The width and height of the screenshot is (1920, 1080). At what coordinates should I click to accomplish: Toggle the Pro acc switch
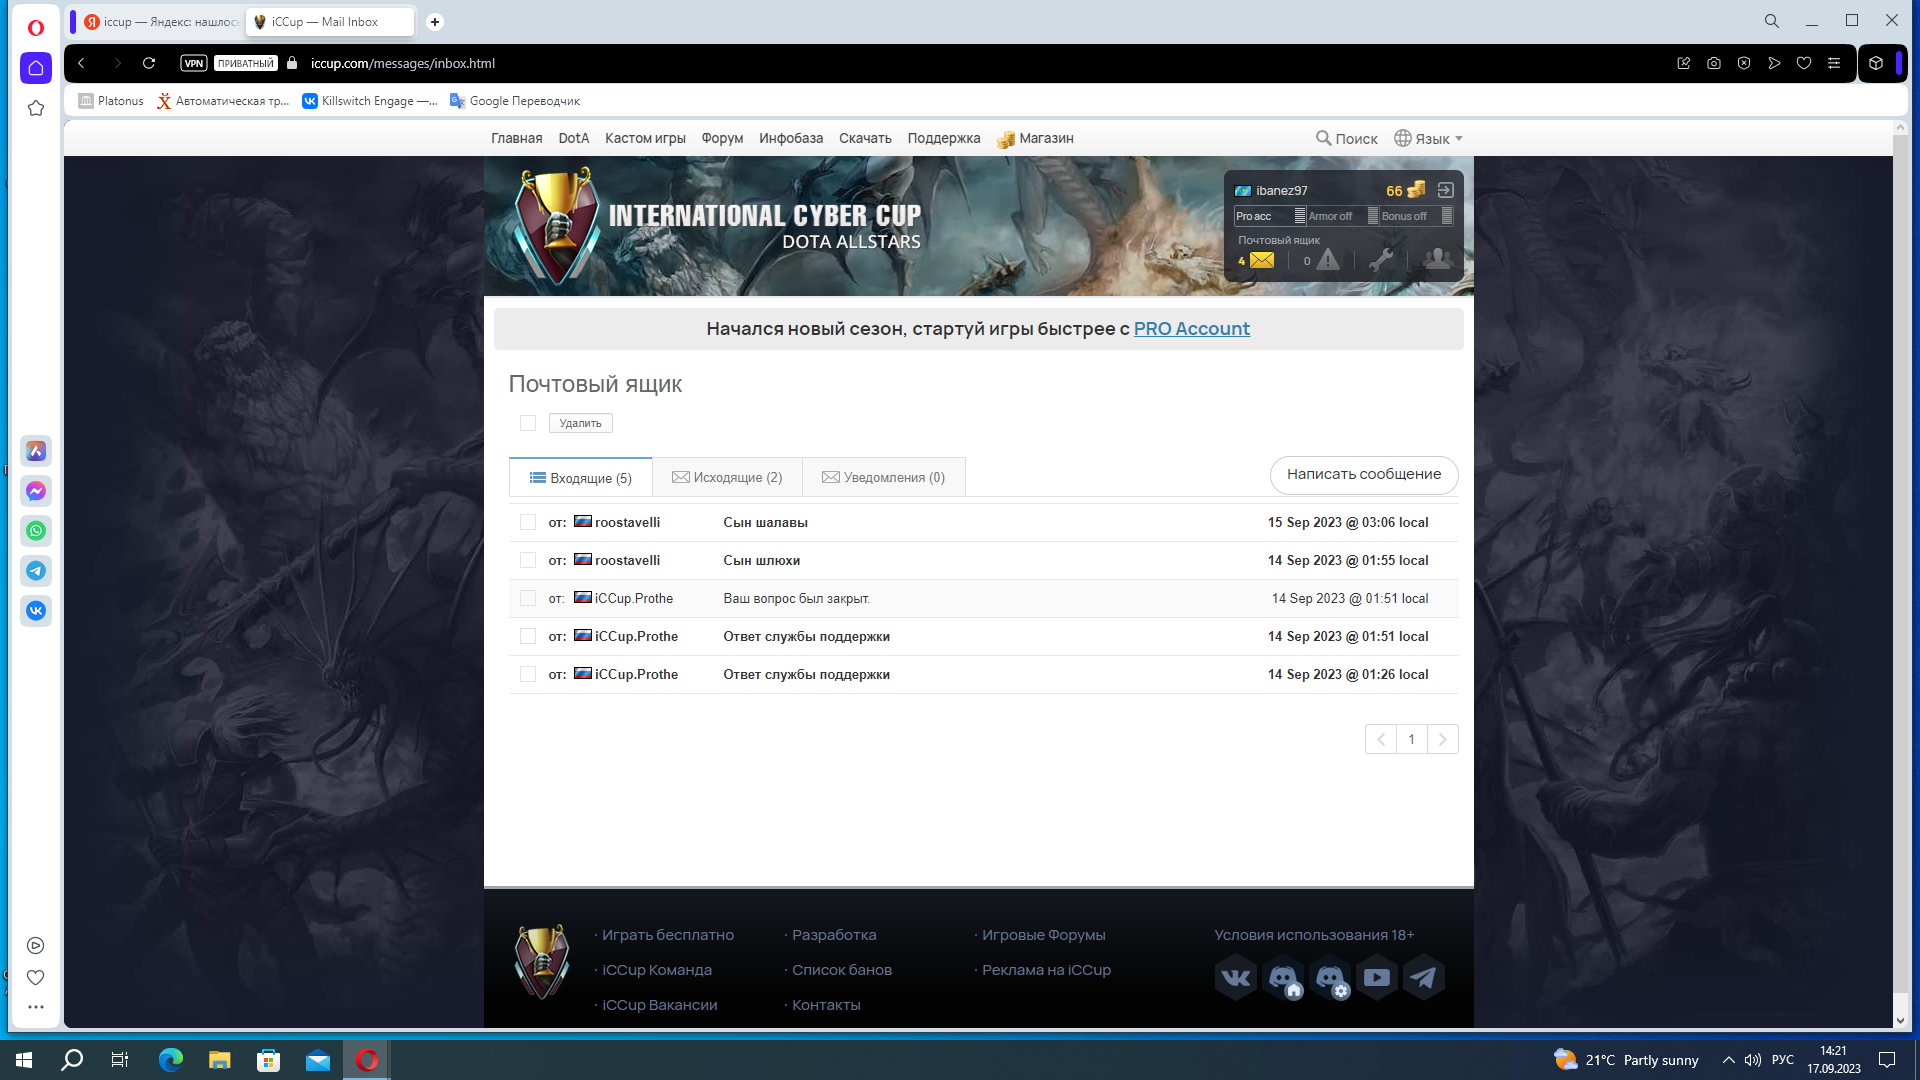pyautogui.click(x=1270, y=216)
